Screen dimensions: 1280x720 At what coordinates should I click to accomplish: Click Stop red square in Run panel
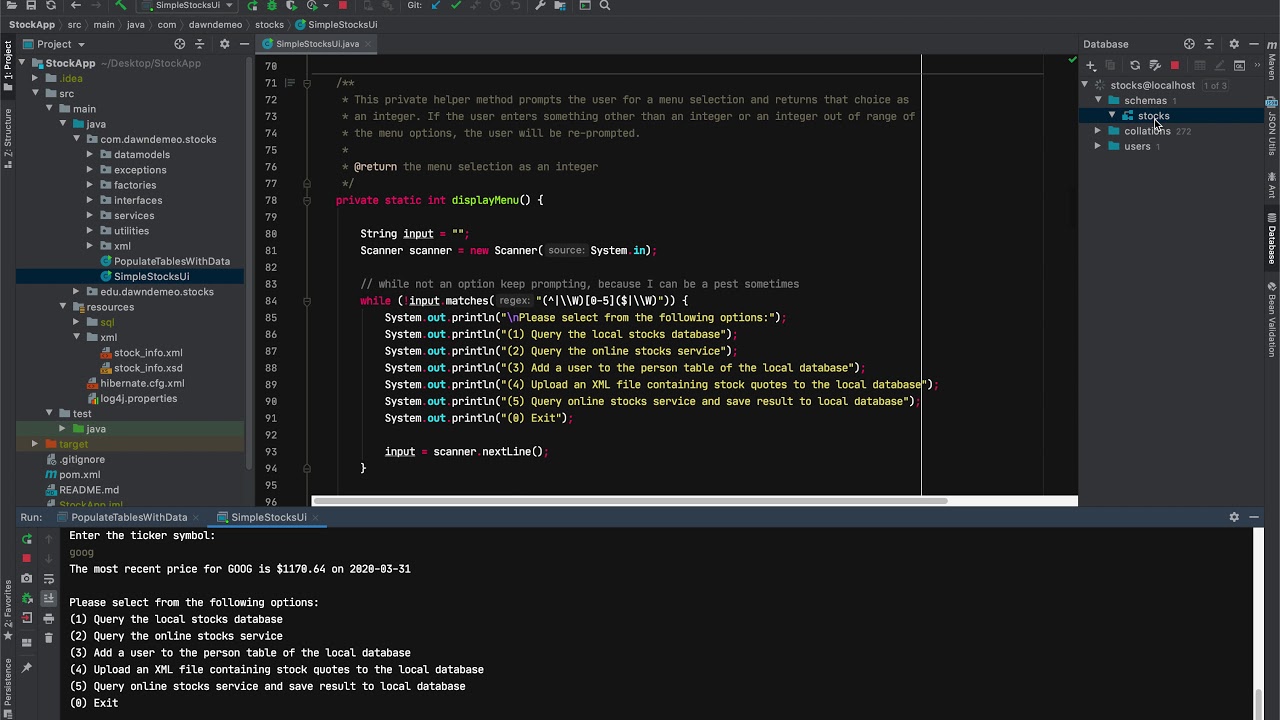[x=27, y=558]
